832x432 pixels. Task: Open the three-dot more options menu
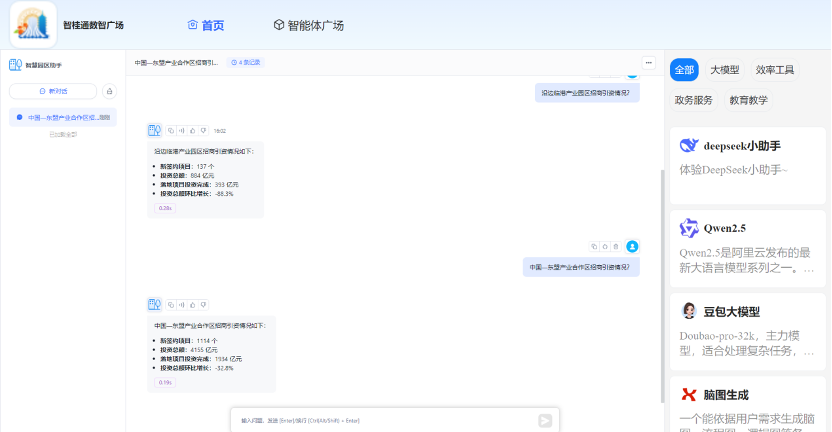648,62
